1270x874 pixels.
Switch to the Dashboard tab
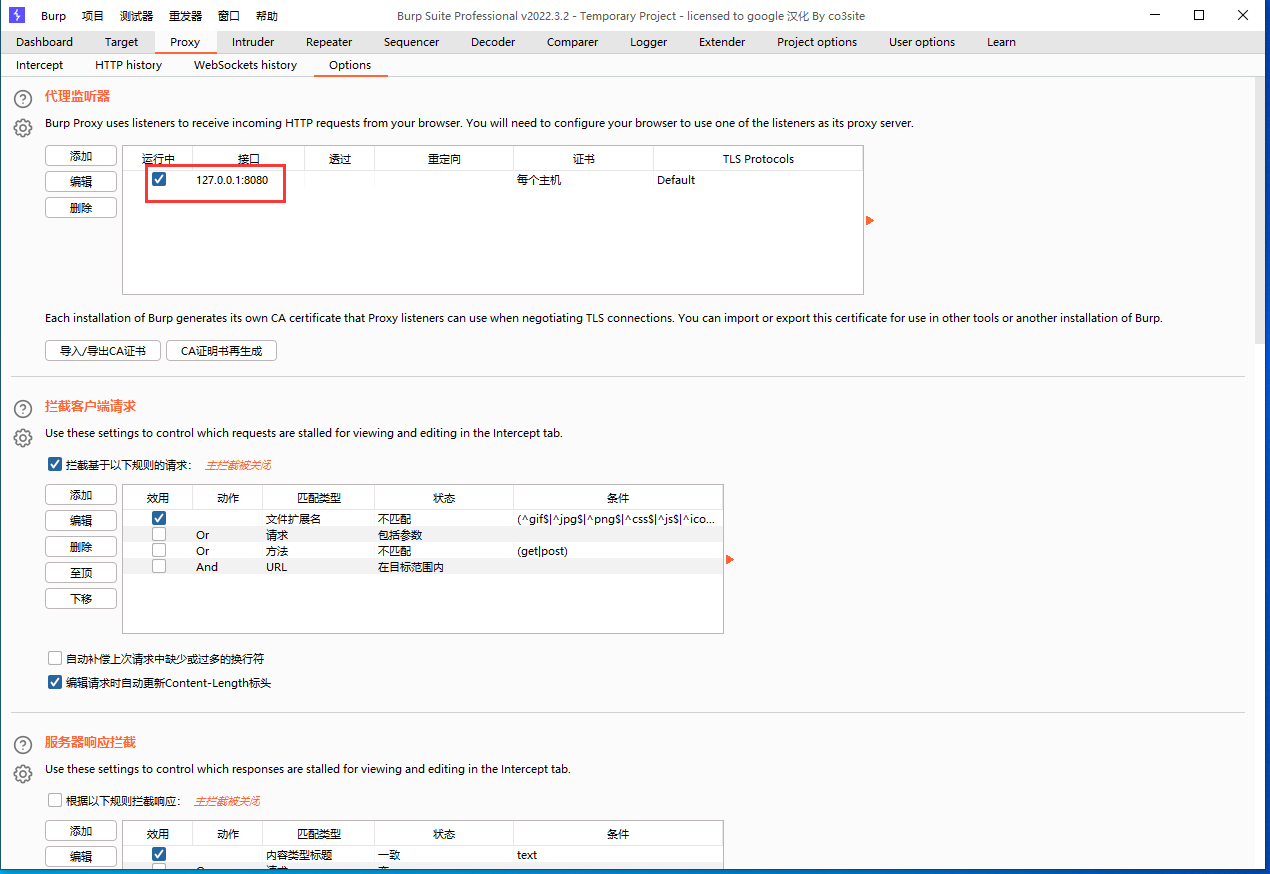click(44, 42)
